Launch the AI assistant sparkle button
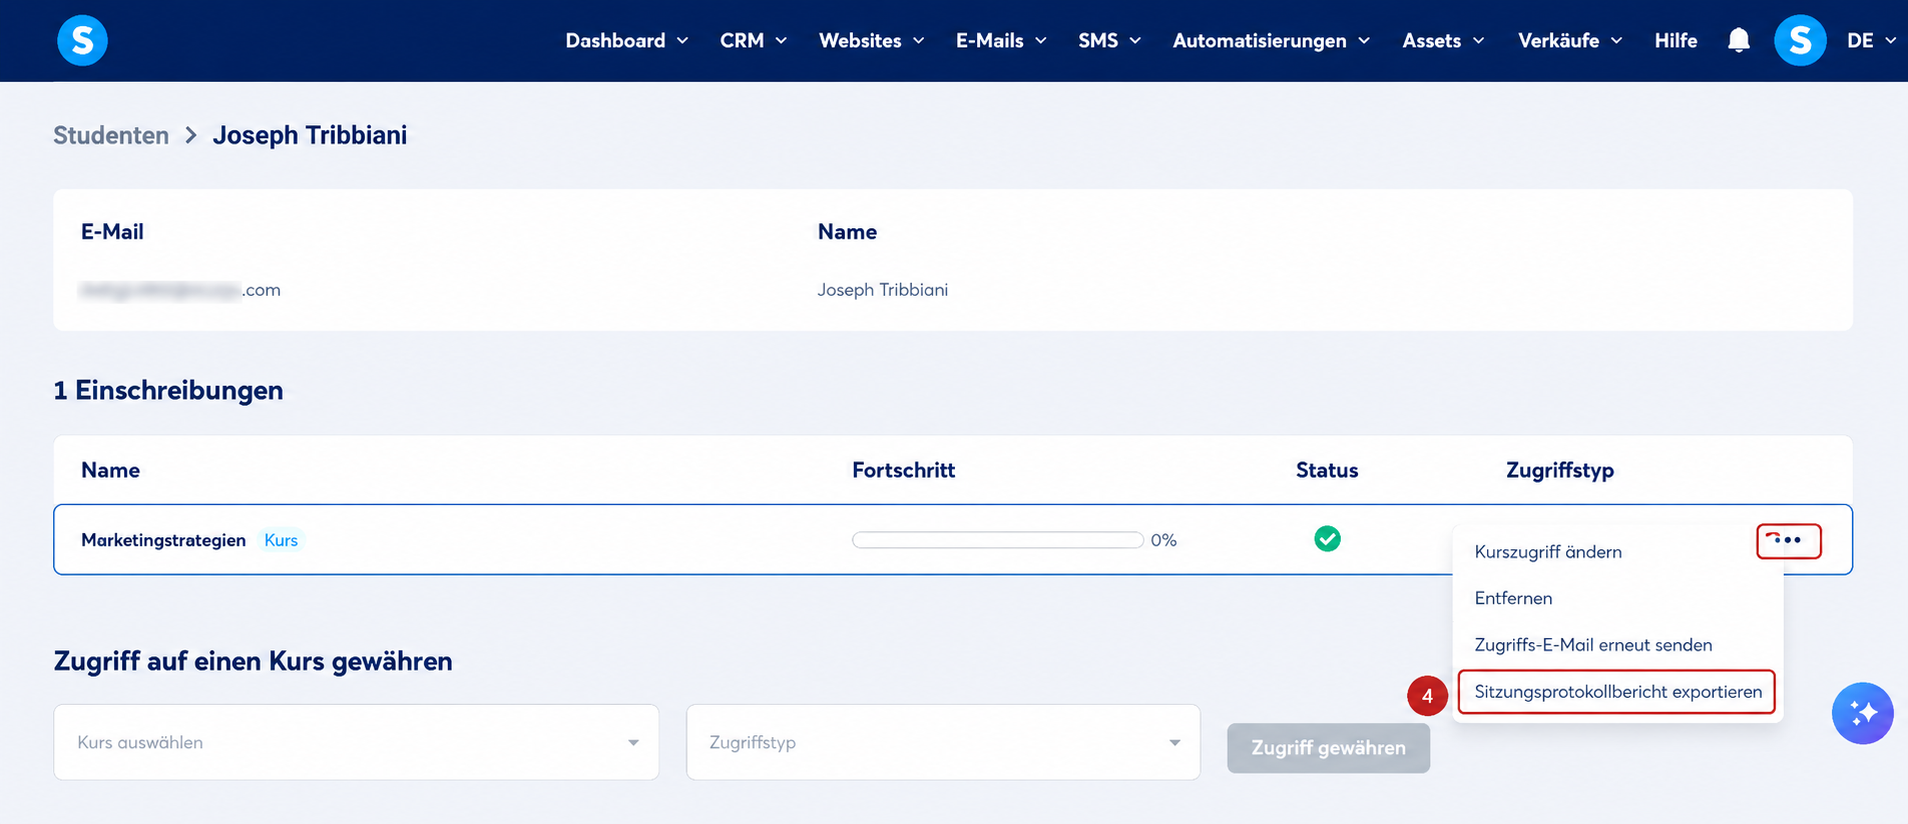This screenshot has height=824, width=1908. (x=1862, y=713)
